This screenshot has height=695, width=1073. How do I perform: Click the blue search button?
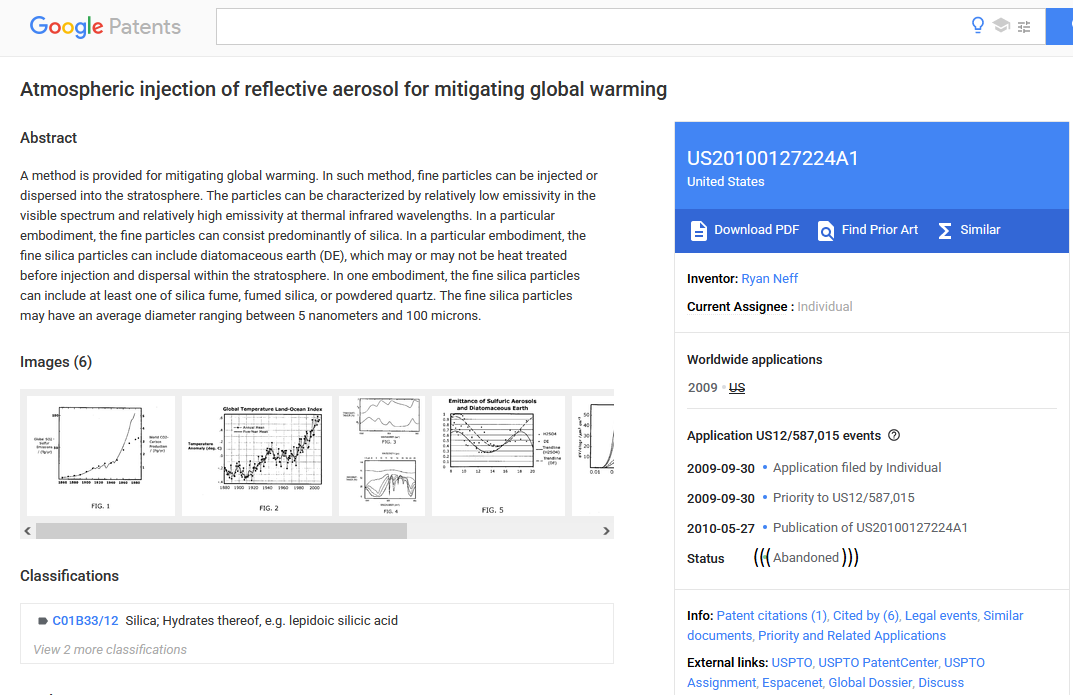tap(1059, 27)
